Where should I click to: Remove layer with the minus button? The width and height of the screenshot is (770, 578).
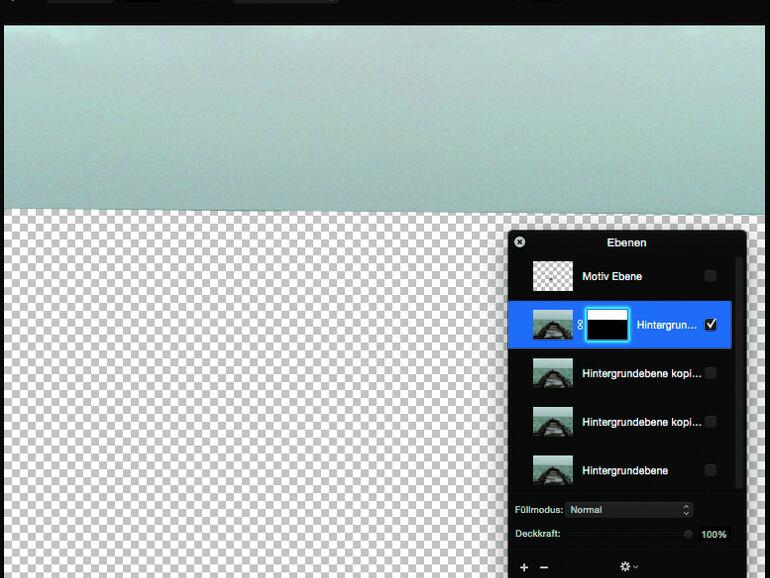[544, 567]
